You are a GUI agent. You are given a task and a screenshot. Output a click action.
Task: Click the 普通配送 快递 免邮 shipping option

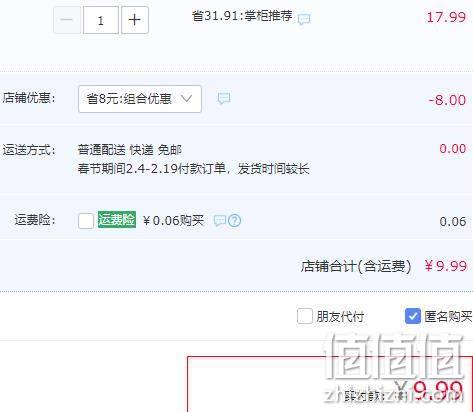point(130,150)
